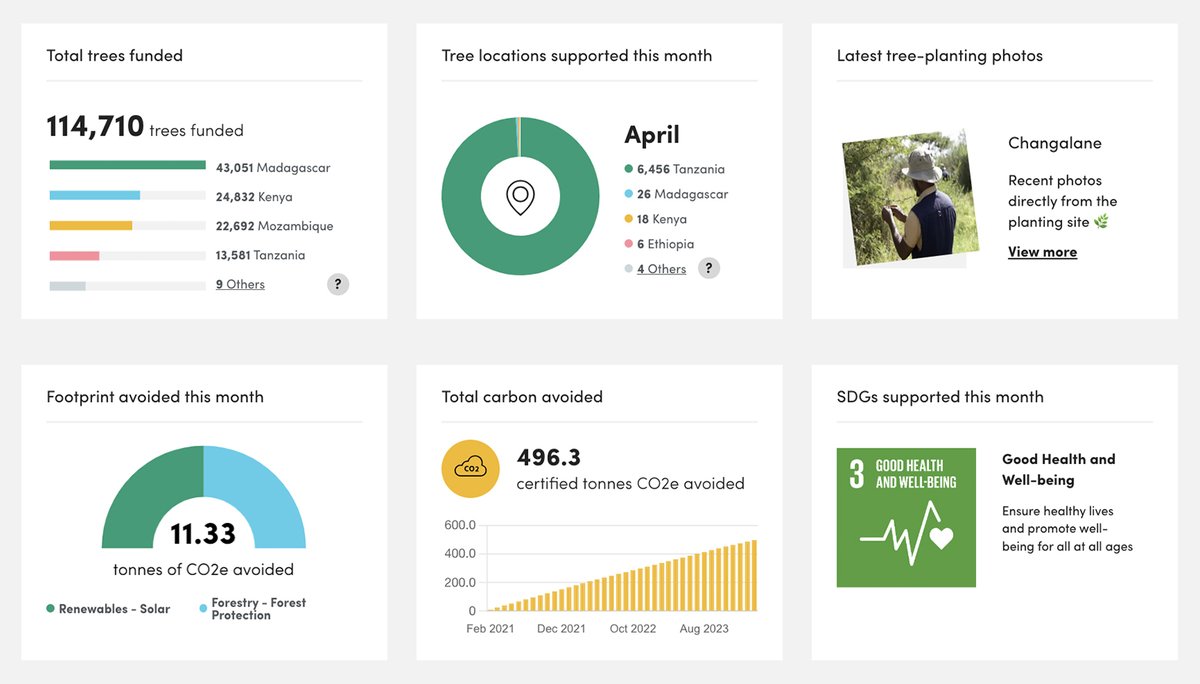The height and width of the screenshot is (684, 1200).
Task: Click the 22,692 Mozambique label
Action: (275, 226)
